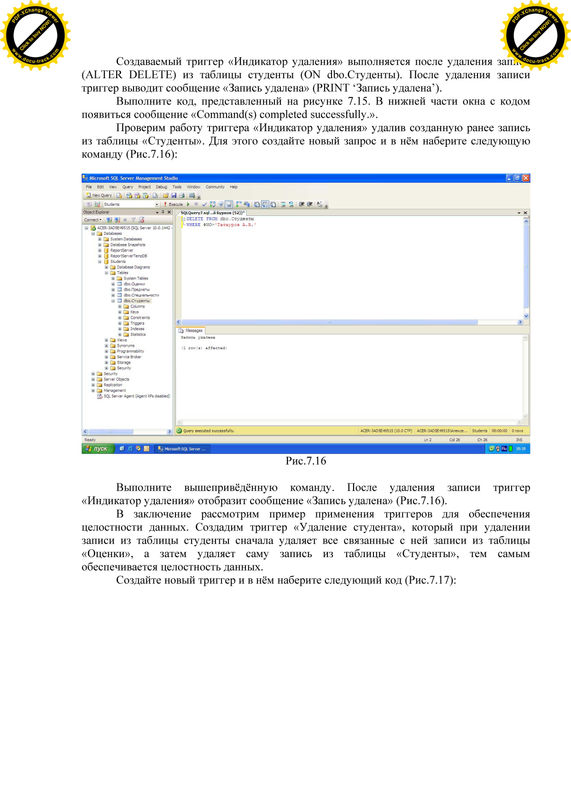Select the dbo.Специальности table
Image resolution: width=571 pixels, height=807 pixels.
(141, 295)
